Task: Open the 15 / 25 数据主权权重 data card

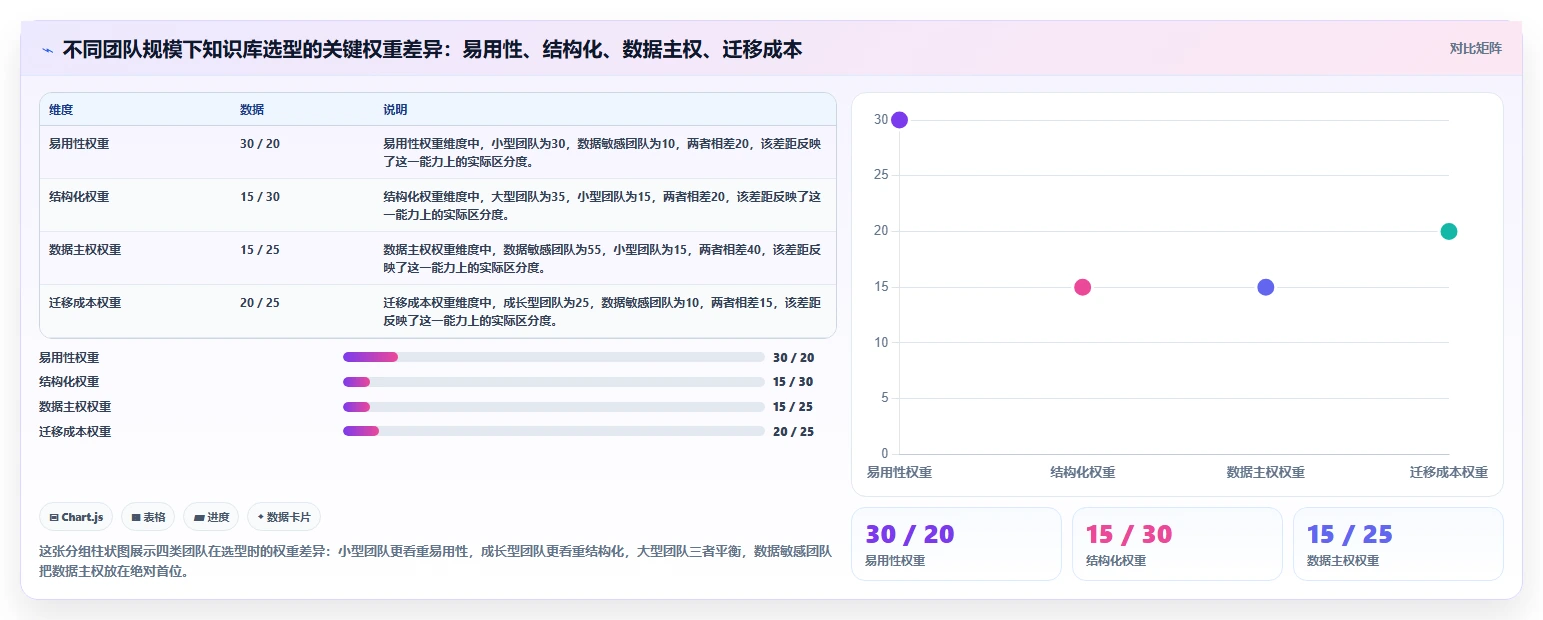Action: (x=1398, y=544)
